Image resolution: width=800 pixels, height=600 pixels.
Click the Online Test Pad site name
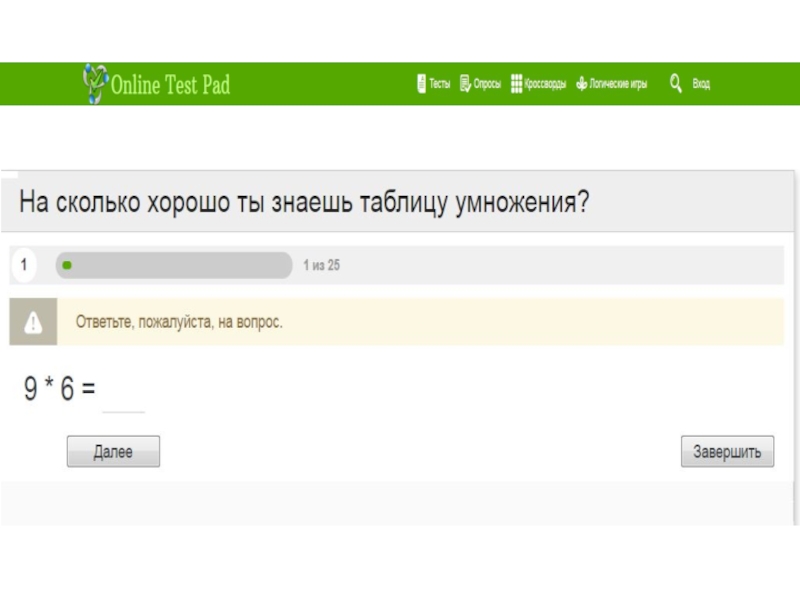(x=170, y=84)
